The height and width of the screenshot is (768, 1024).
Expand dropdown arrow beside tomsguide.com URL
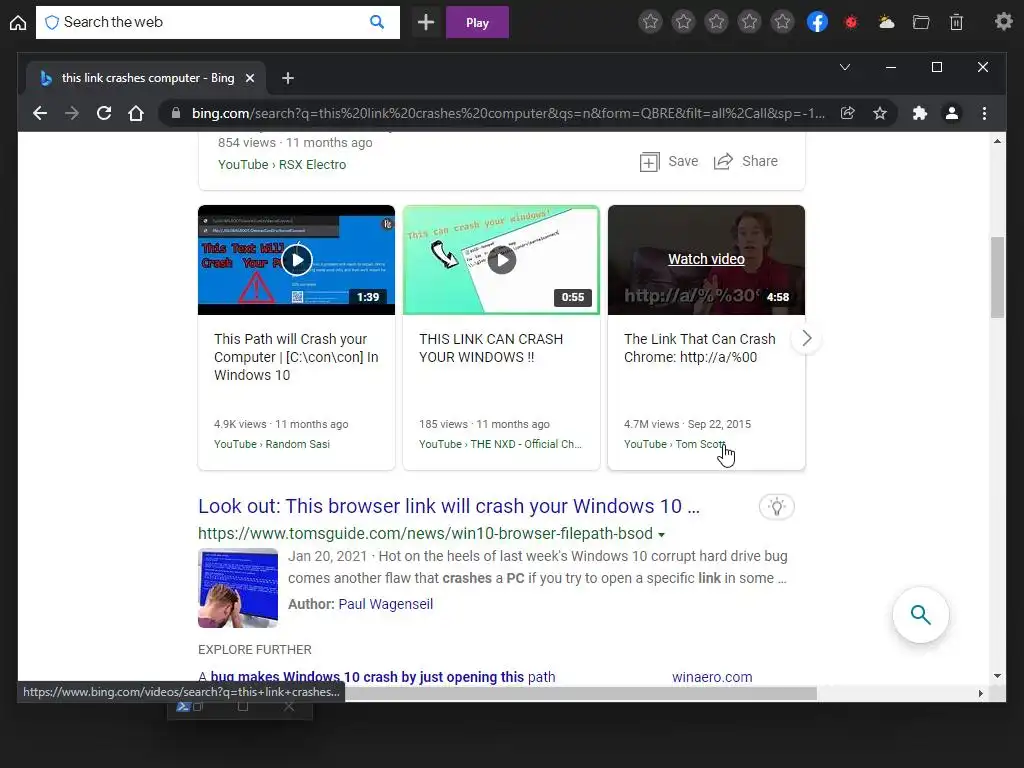pos(662,535)
